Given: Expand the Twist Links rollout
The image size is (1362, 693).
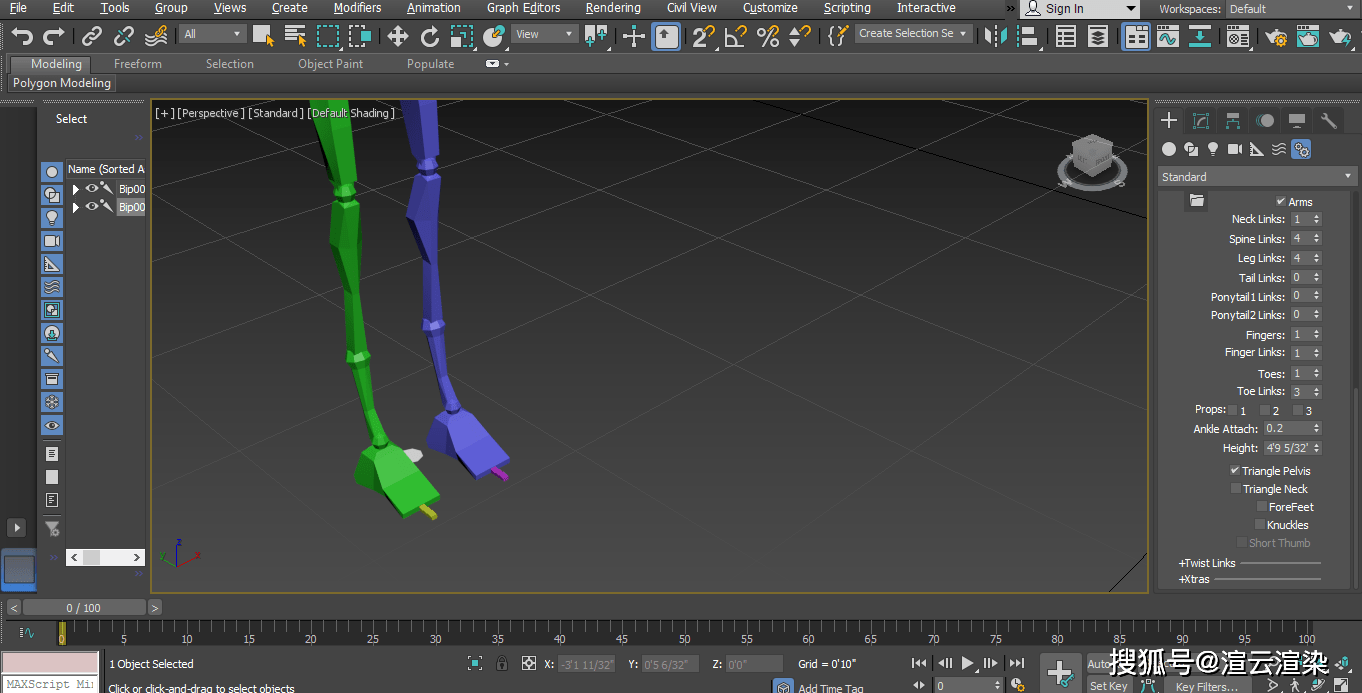Looking at the screenshot, I should pyautogui.click(x=1207, y=562).
